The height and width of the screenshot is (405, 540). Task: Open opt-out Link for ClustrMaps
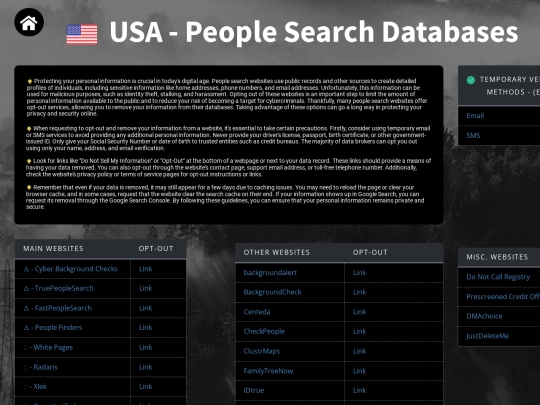pyautogui.click(x=360, y=351)
